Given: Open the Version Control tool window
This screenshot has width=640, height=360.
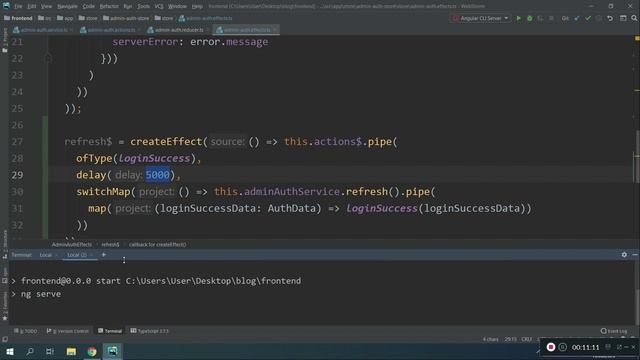Looking at the screenshot, I should (x=67, y=331).
